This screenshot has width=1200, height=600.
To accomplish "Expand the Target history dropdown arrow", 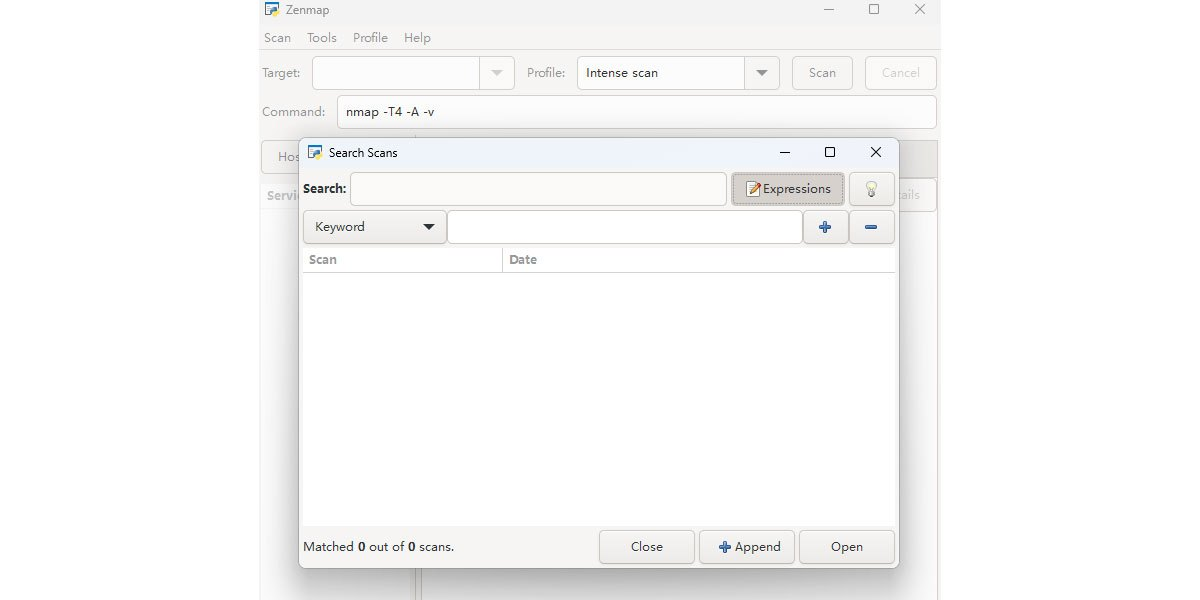I will click(497, 73).
